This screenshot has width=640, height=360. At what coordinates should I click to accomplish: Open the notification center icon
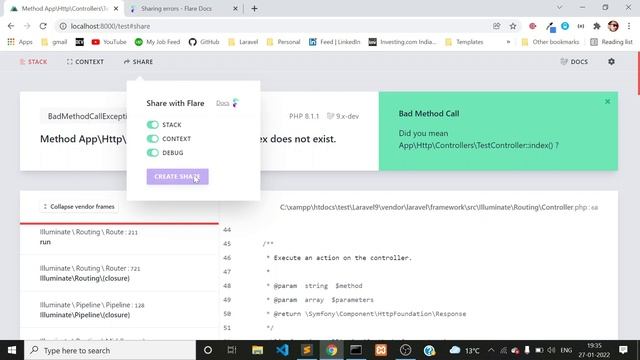coord(623,350)
